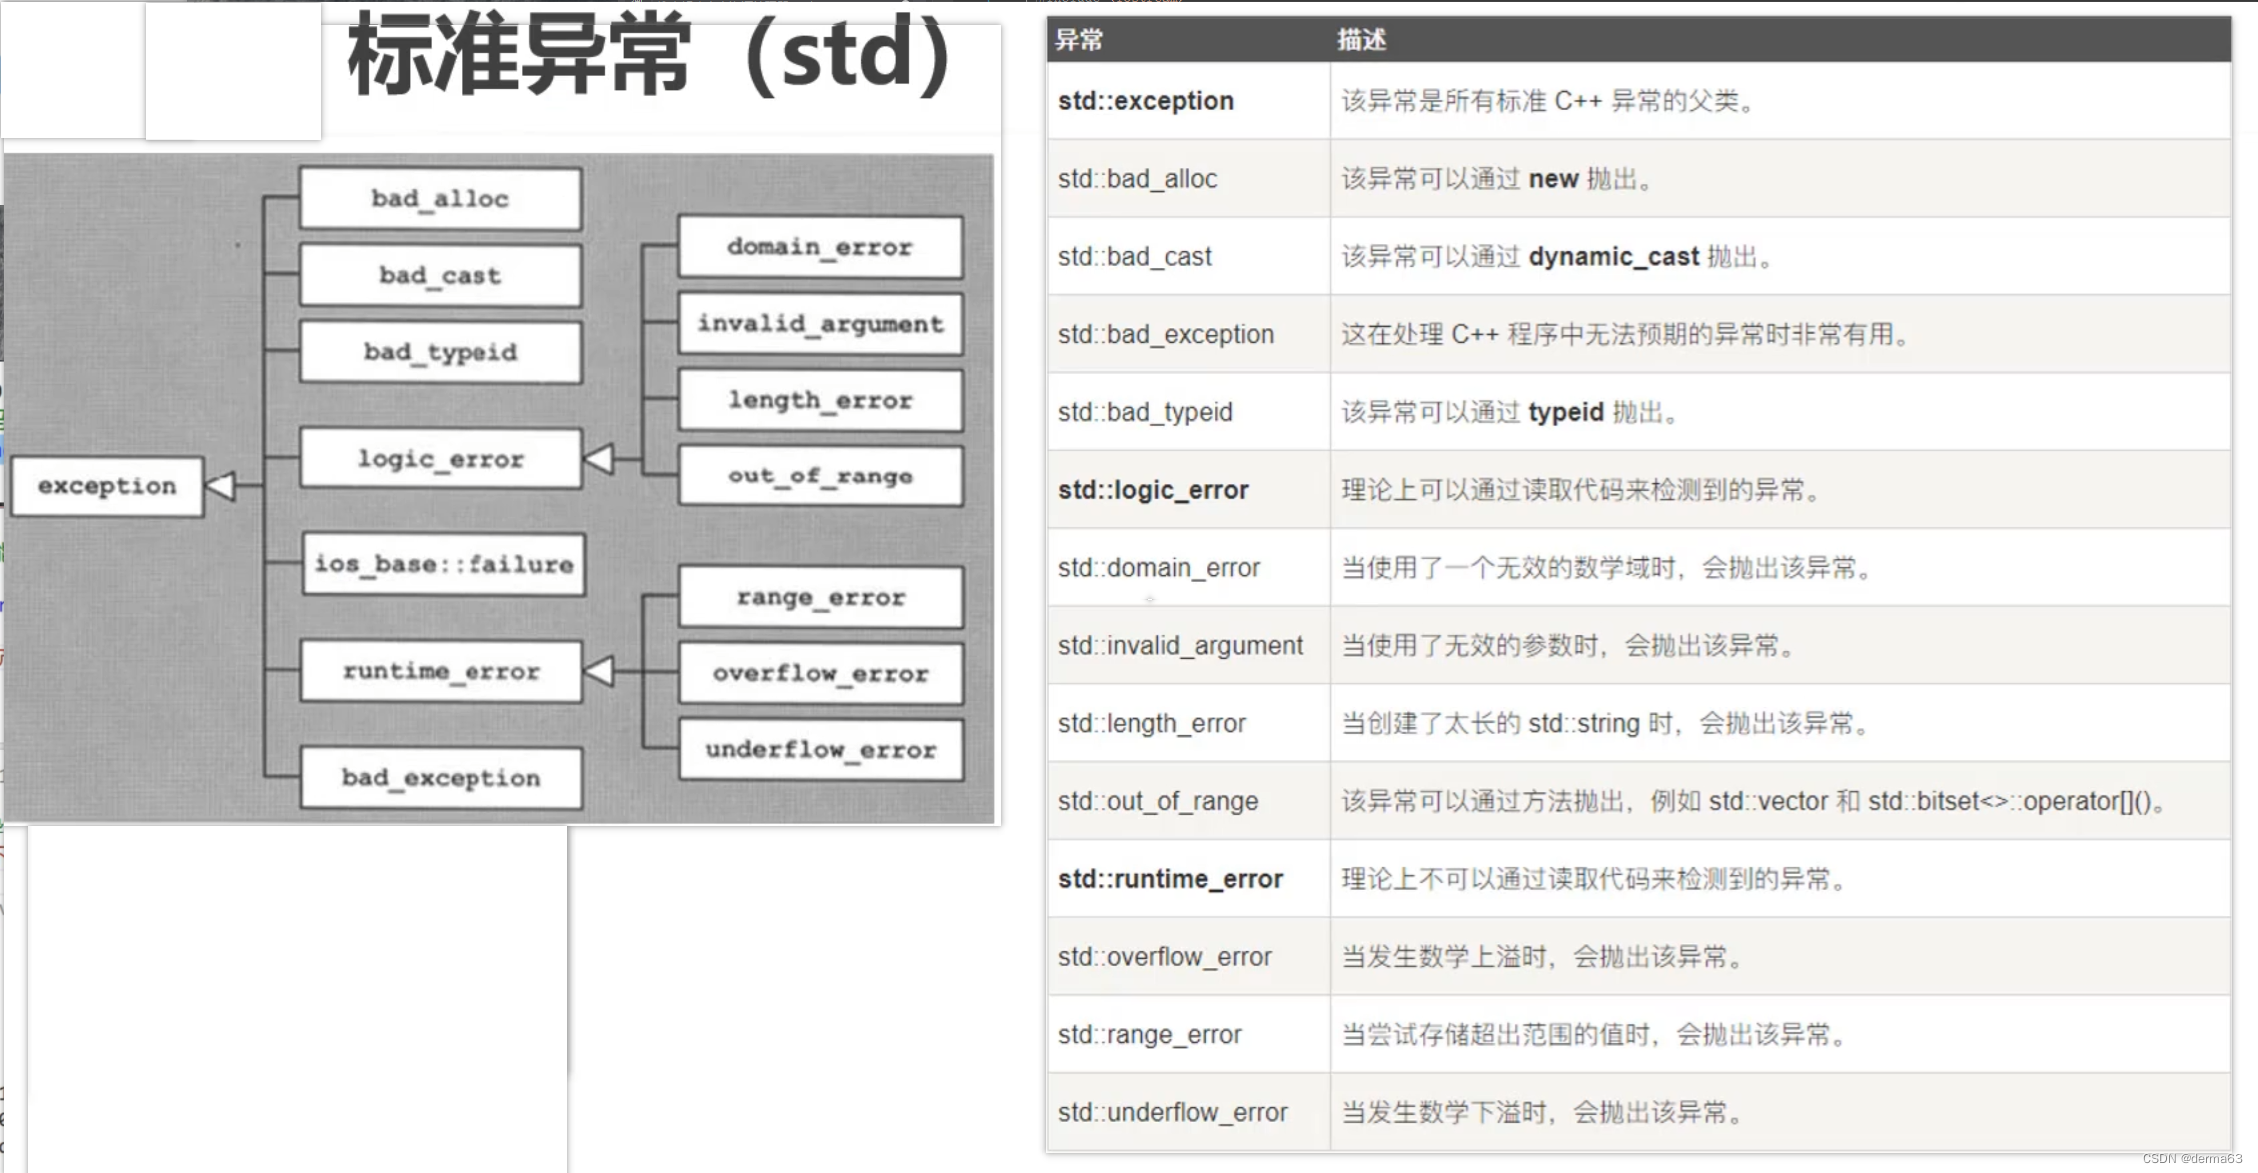This screenshot has height=1173, width=2258.
Task: Click the underflow_error diagram box
Action: [x=820, y=750]
